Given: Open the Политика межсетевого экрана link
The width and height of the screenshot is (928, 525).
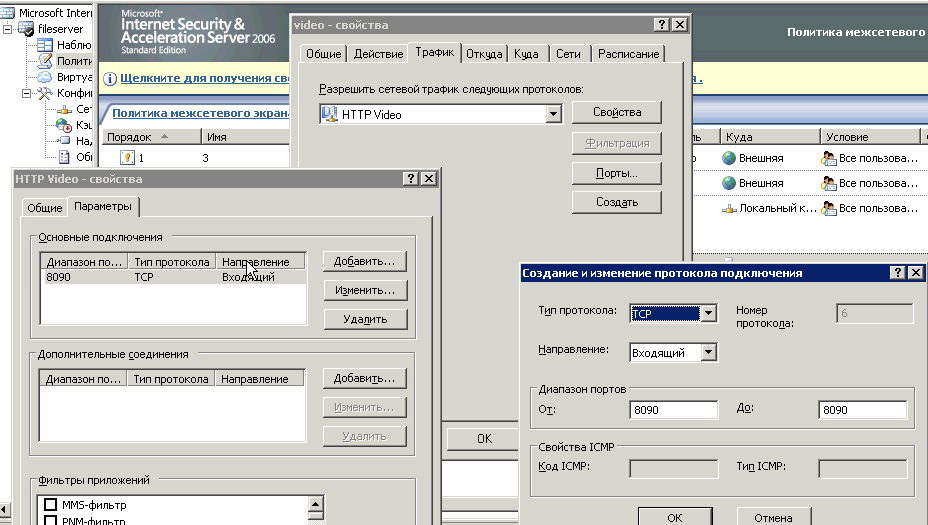Looking at the screenshot, I should [x=201, y=113].
